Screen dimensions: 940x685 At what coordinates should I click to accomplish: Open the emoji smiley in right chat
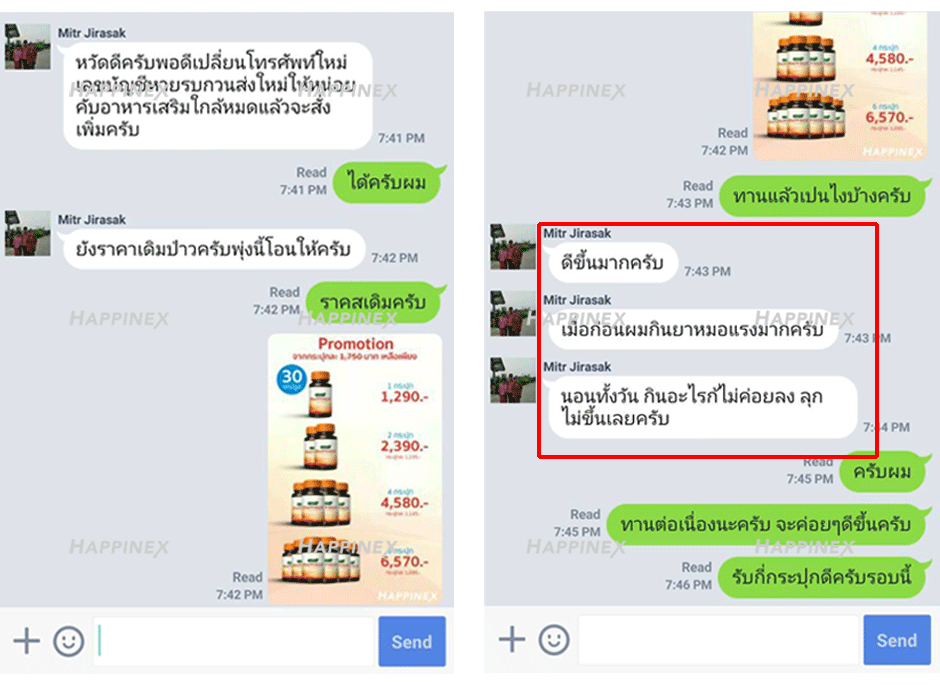pyautogui.click(x=554, y=639)
